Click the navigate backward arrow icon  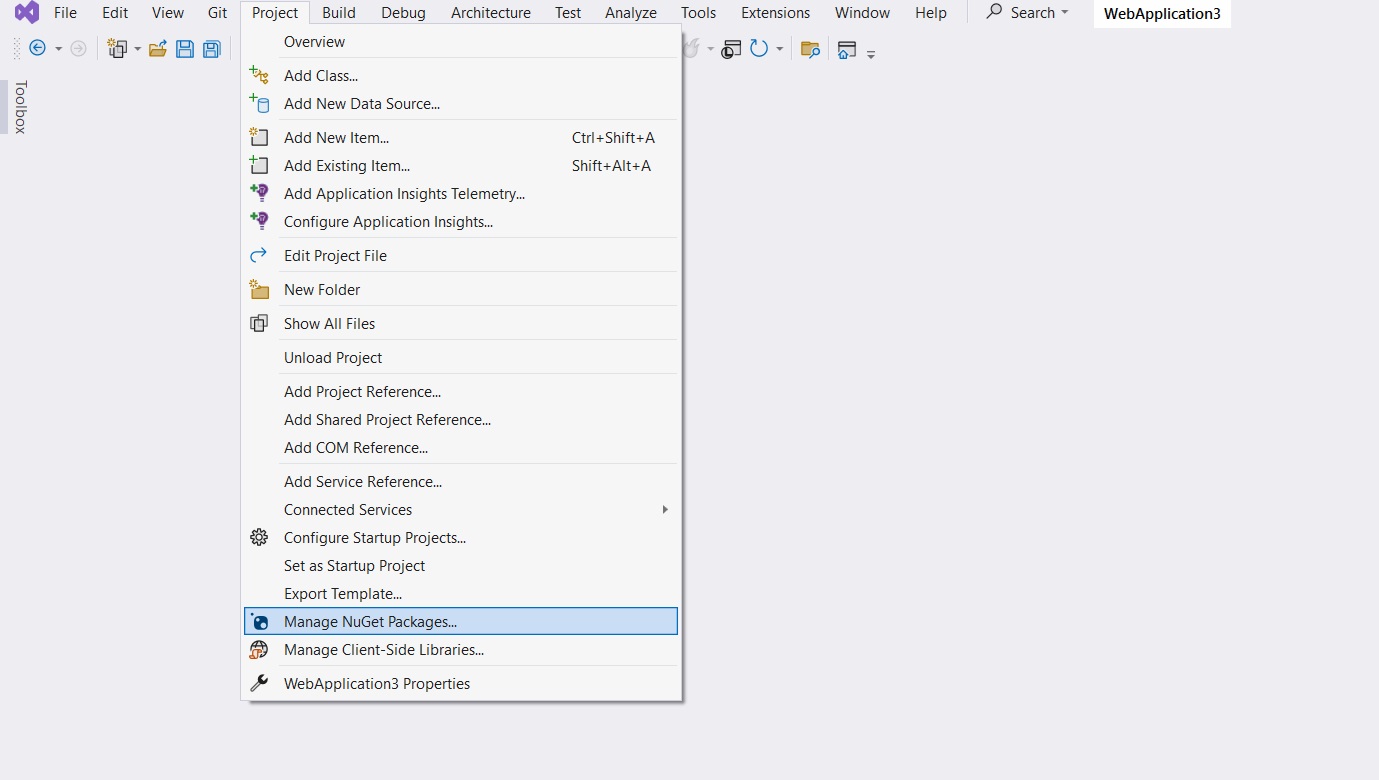point(38,49)
